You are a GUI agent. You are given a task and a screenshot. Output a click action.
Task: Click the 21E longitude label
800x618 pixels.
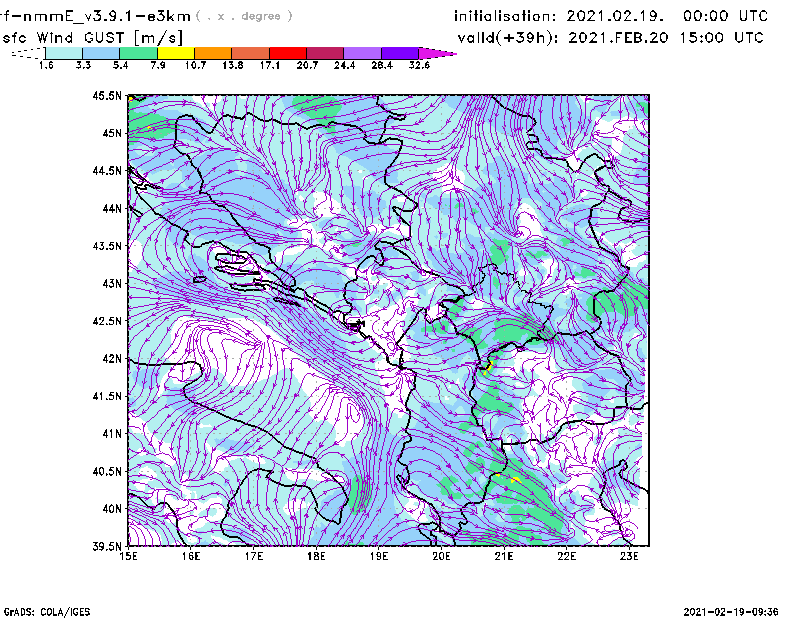(504, 556)
